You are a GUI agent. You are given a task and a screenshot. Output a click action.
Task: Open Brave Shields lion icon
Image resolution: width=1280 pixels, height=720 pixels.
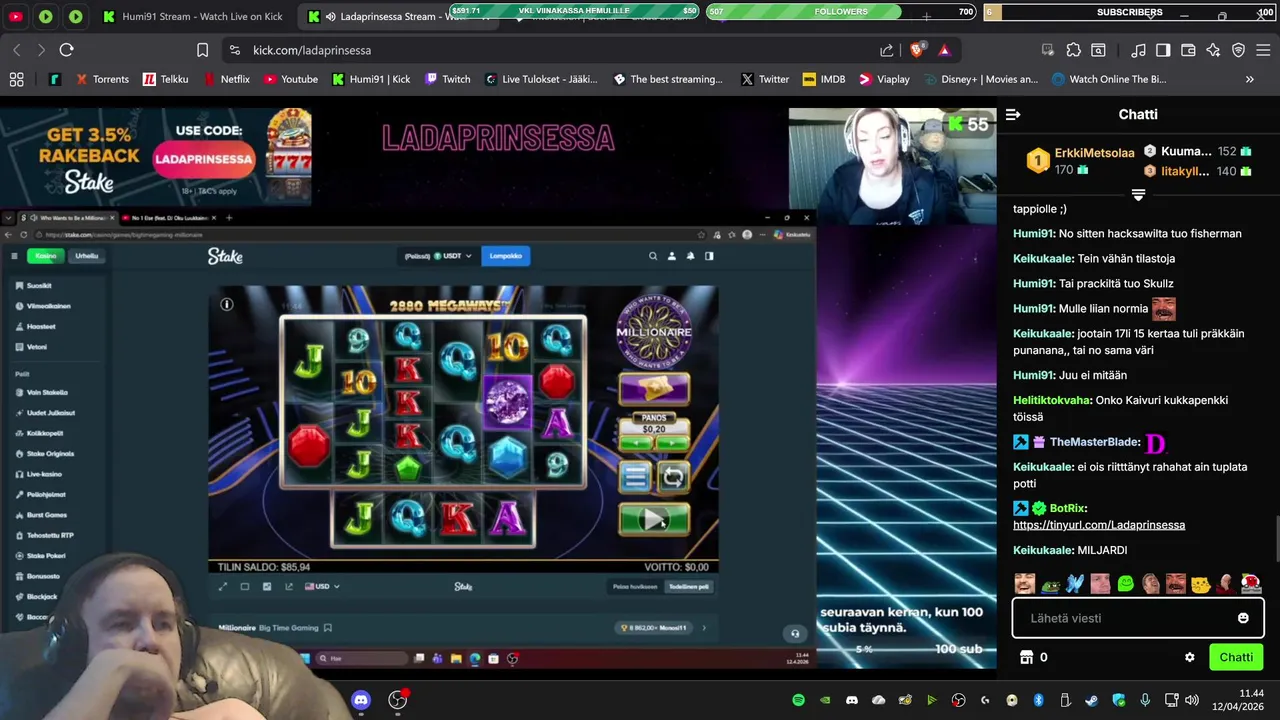(916, 50)
